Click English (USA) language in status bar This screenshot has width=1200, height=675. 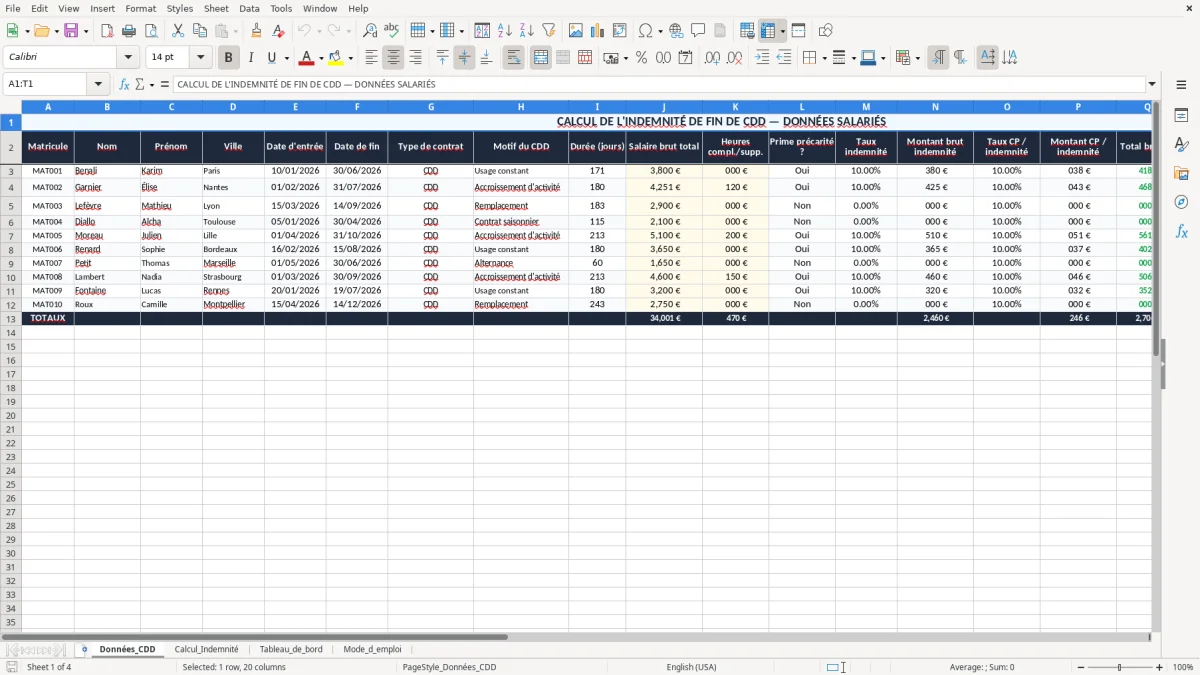pos(691,667)
